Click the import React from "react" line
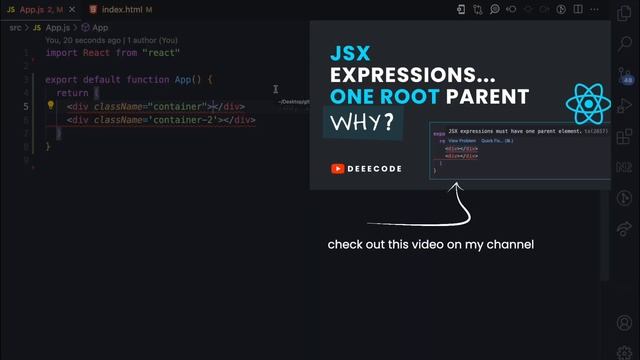This screenshot has width=640, height=360. [x=113, y=53]
